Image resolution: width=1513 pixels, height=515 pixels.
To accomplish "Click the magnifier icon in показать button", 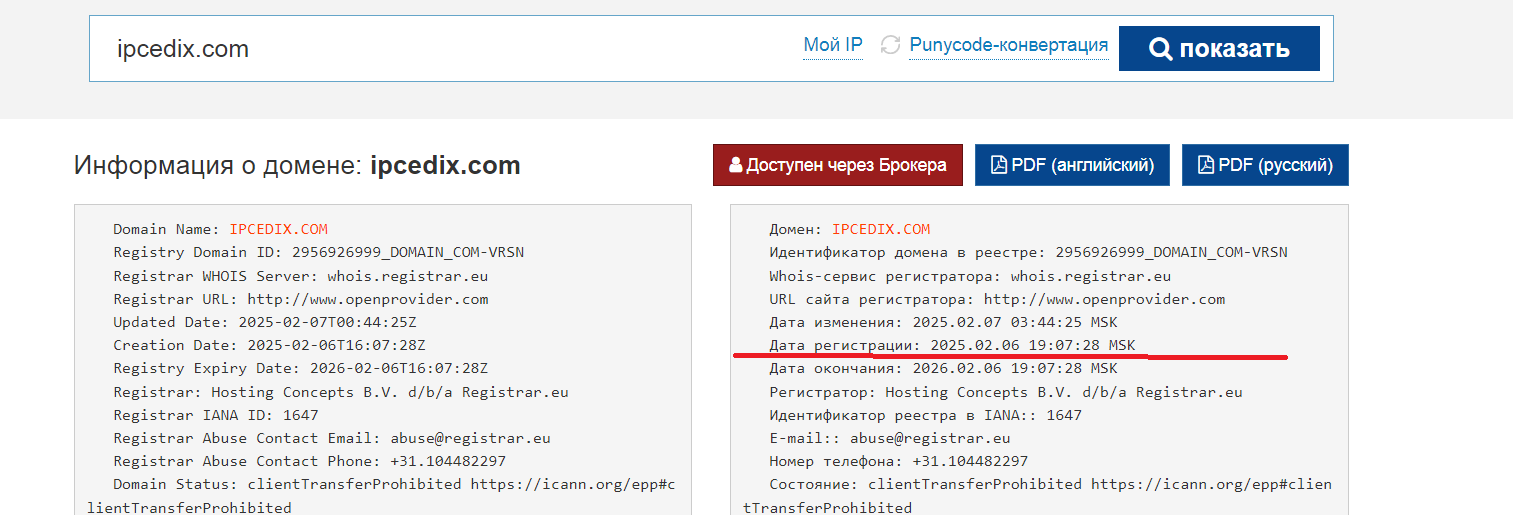I will coord(1160,49).
